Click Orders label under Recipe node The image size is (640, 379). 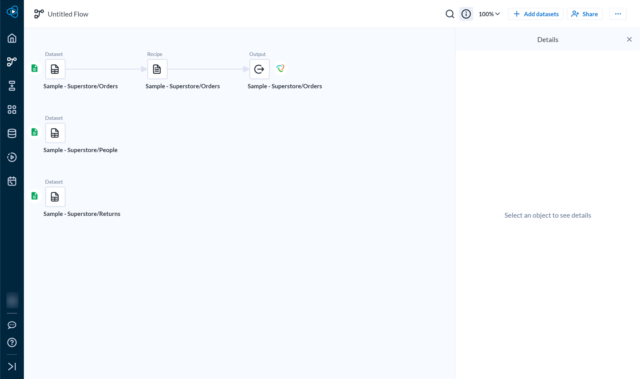point(183,86)
